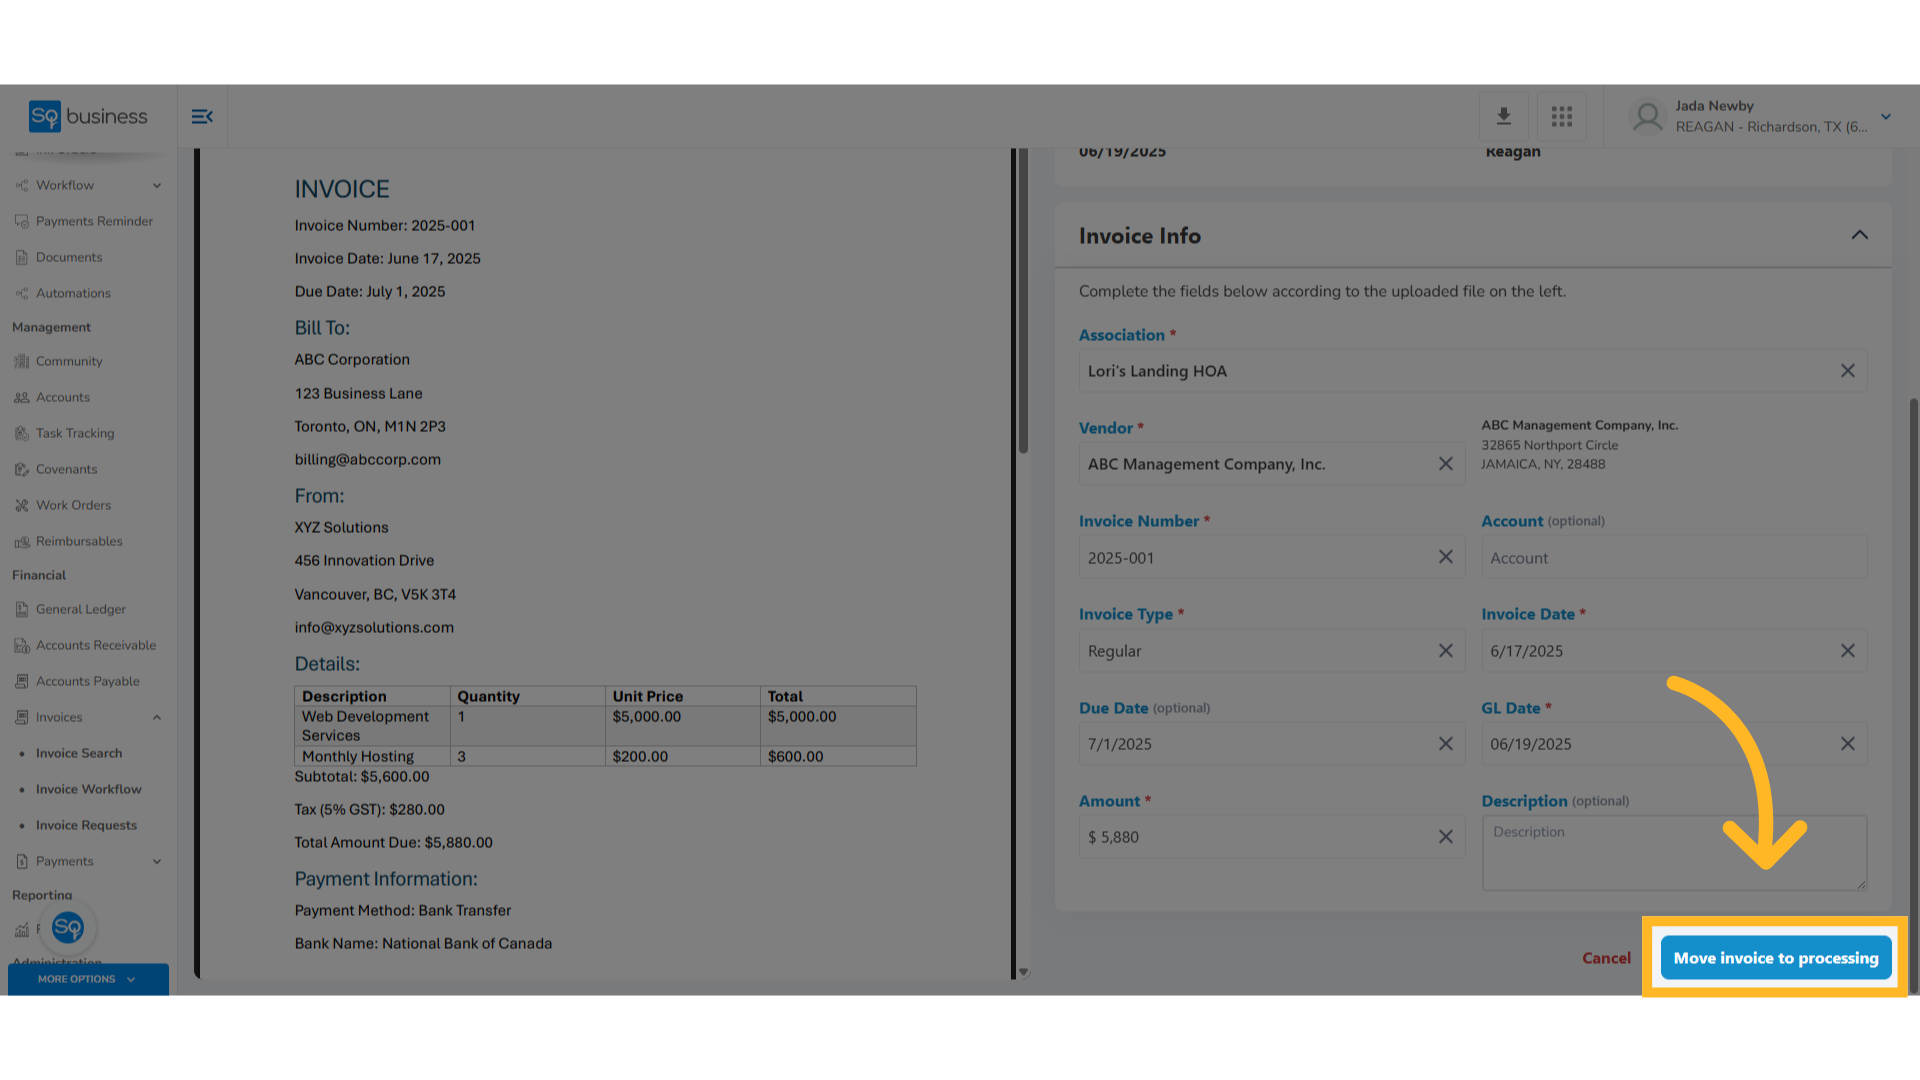Open Invoice Workflow

pos(89,789)
